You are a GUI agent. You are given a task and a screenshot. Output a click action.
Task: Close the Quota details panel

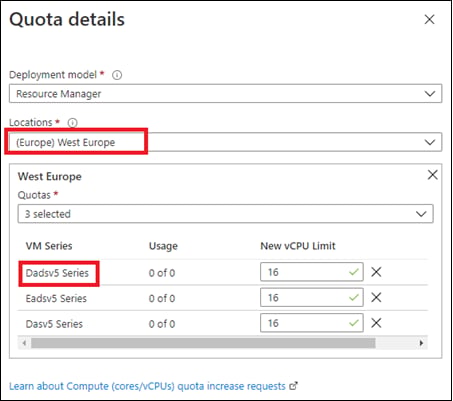(x=429, y=19)
